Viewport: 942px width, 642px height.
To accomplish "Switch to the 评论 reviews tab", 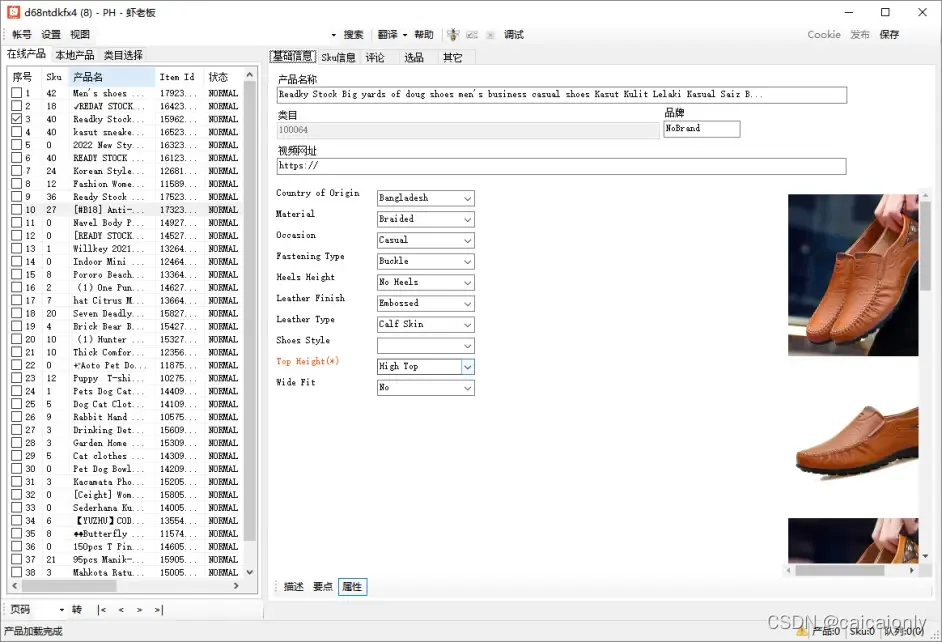I will click(x=375, y=58).
